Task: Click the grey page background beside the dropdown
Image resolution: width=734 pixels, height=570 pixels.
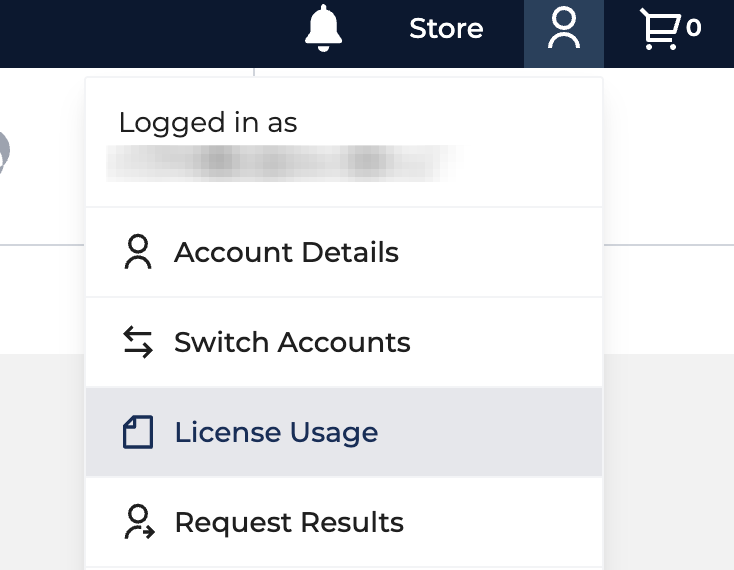Action: [42, 461]
